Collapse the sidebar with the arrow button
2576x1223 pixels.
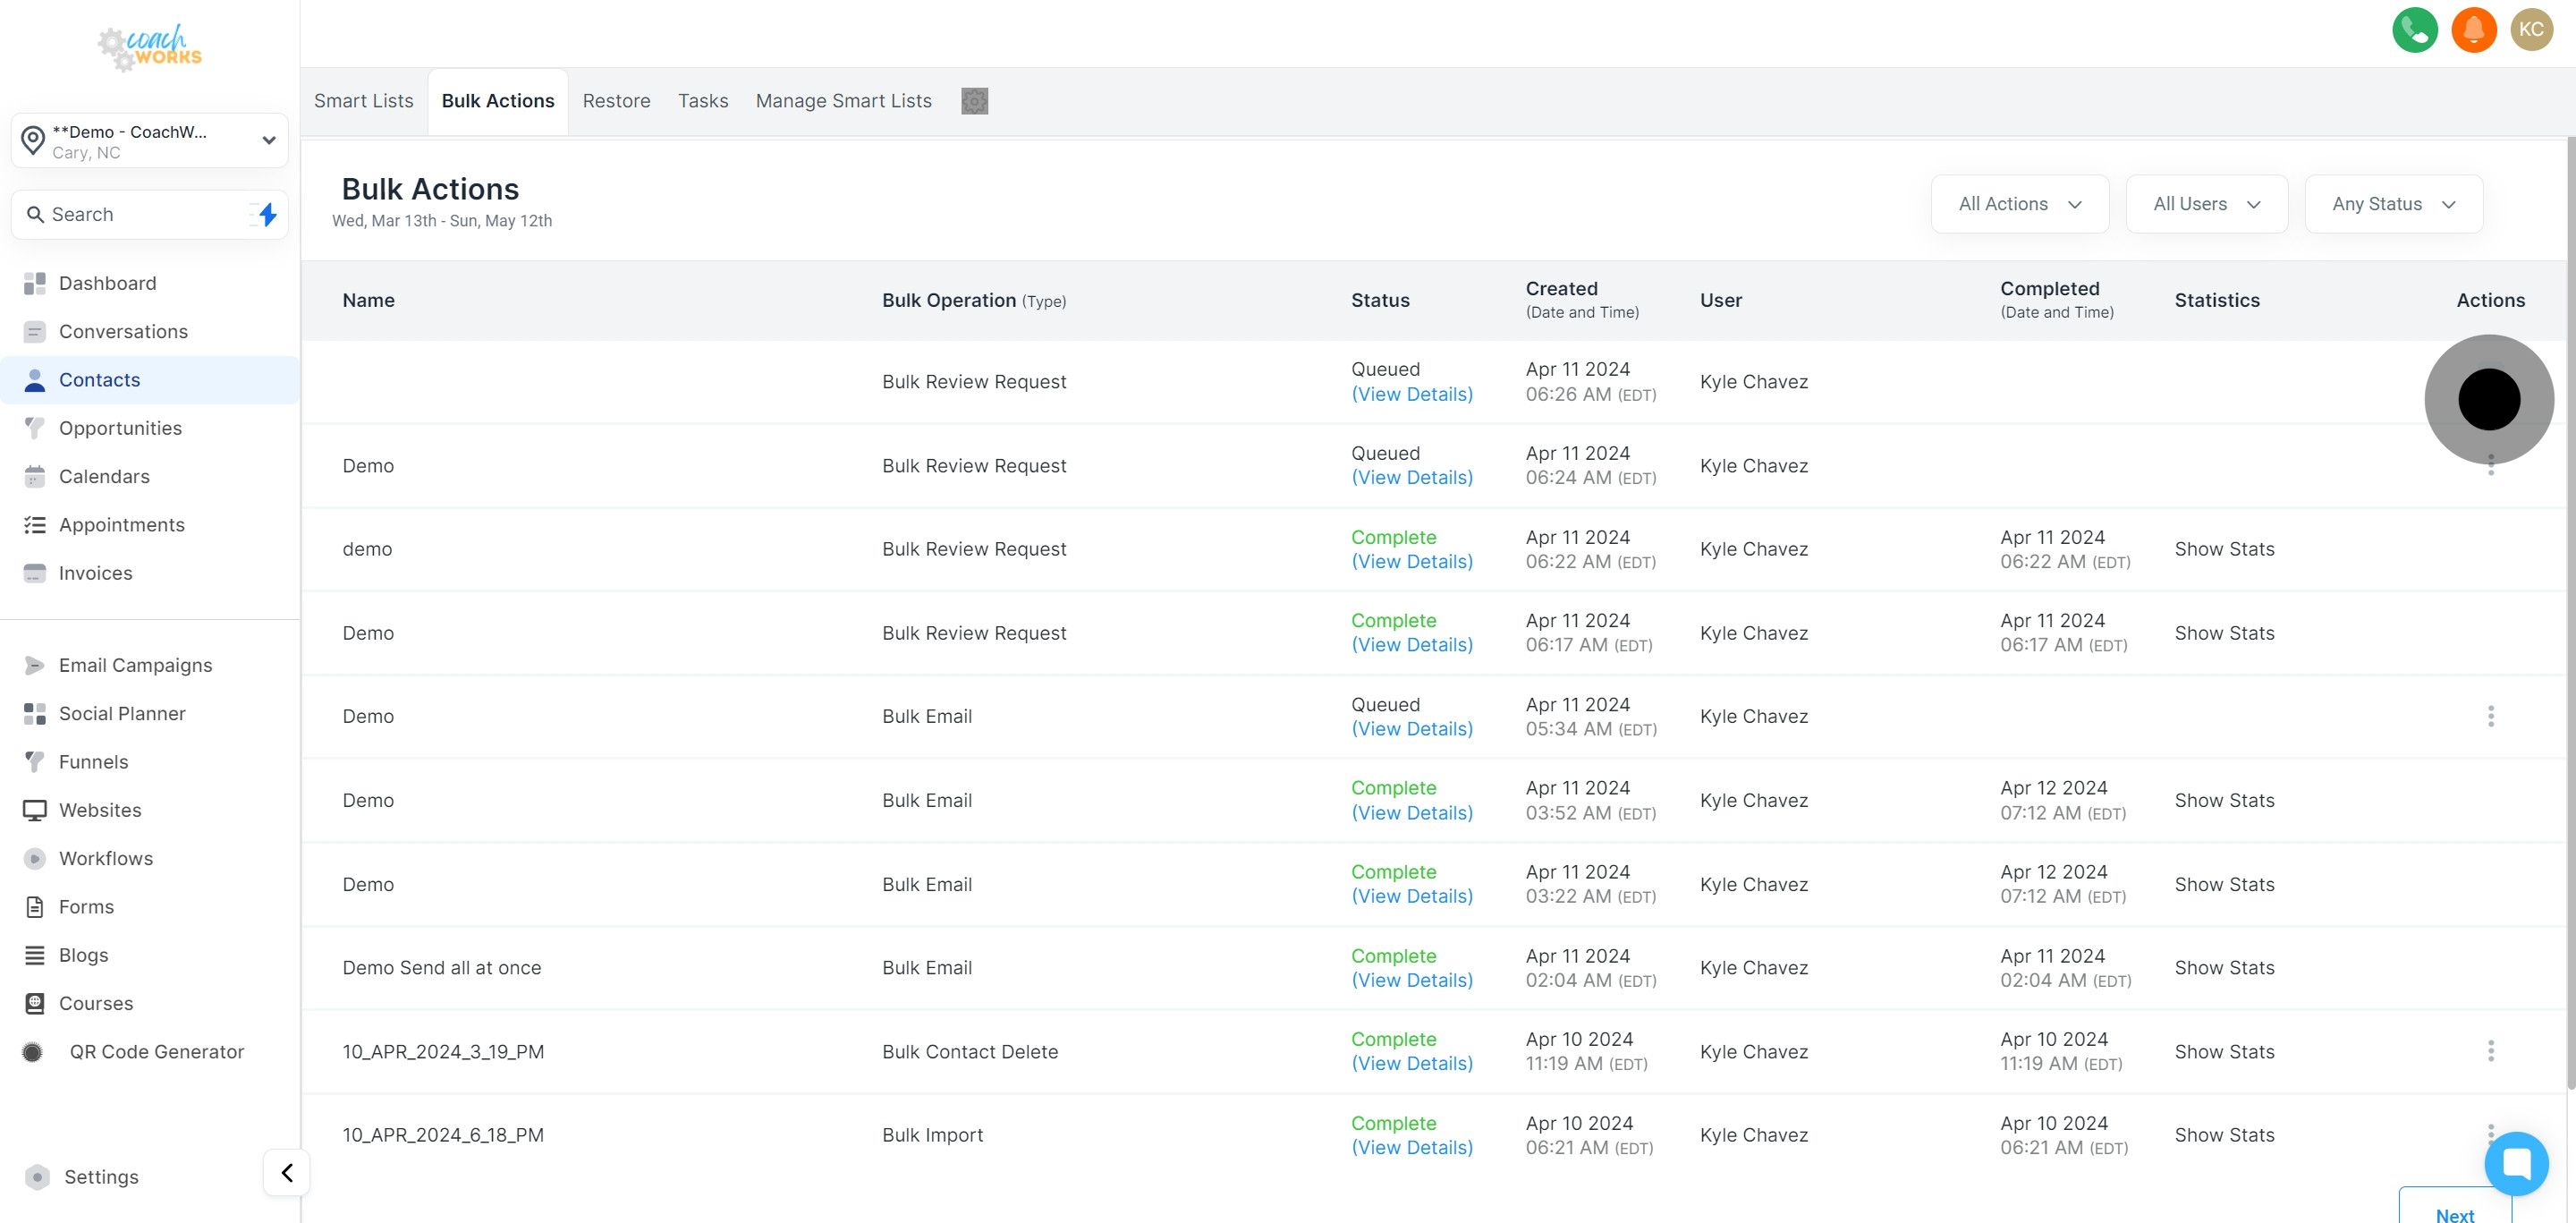tap(287, 1172)
